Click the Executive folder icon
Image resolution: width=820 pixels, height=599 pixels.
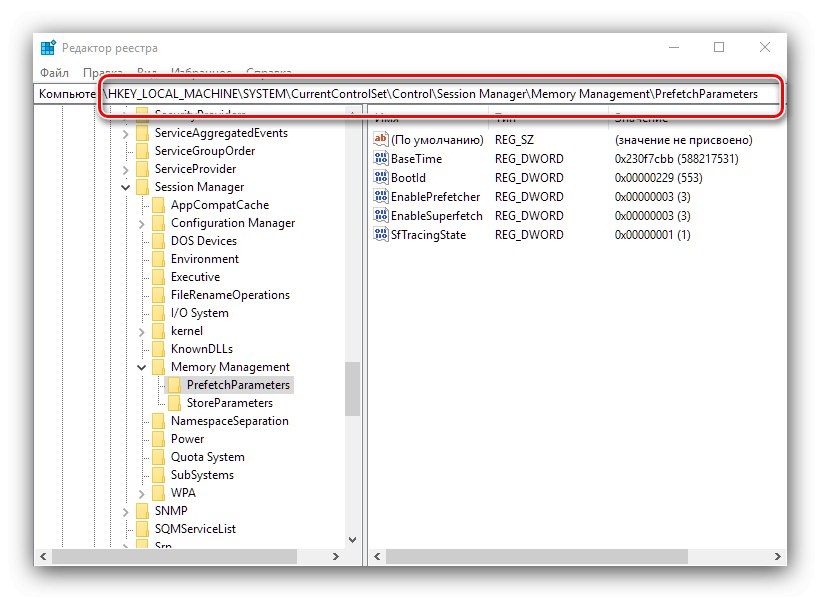(x=158, y=277)
